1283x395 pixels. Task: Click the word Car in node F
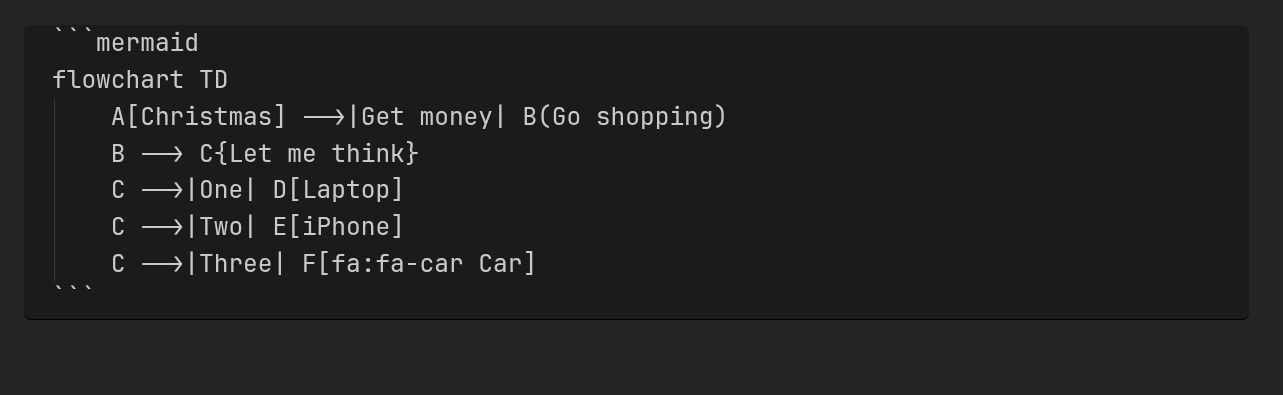[500, 264]
